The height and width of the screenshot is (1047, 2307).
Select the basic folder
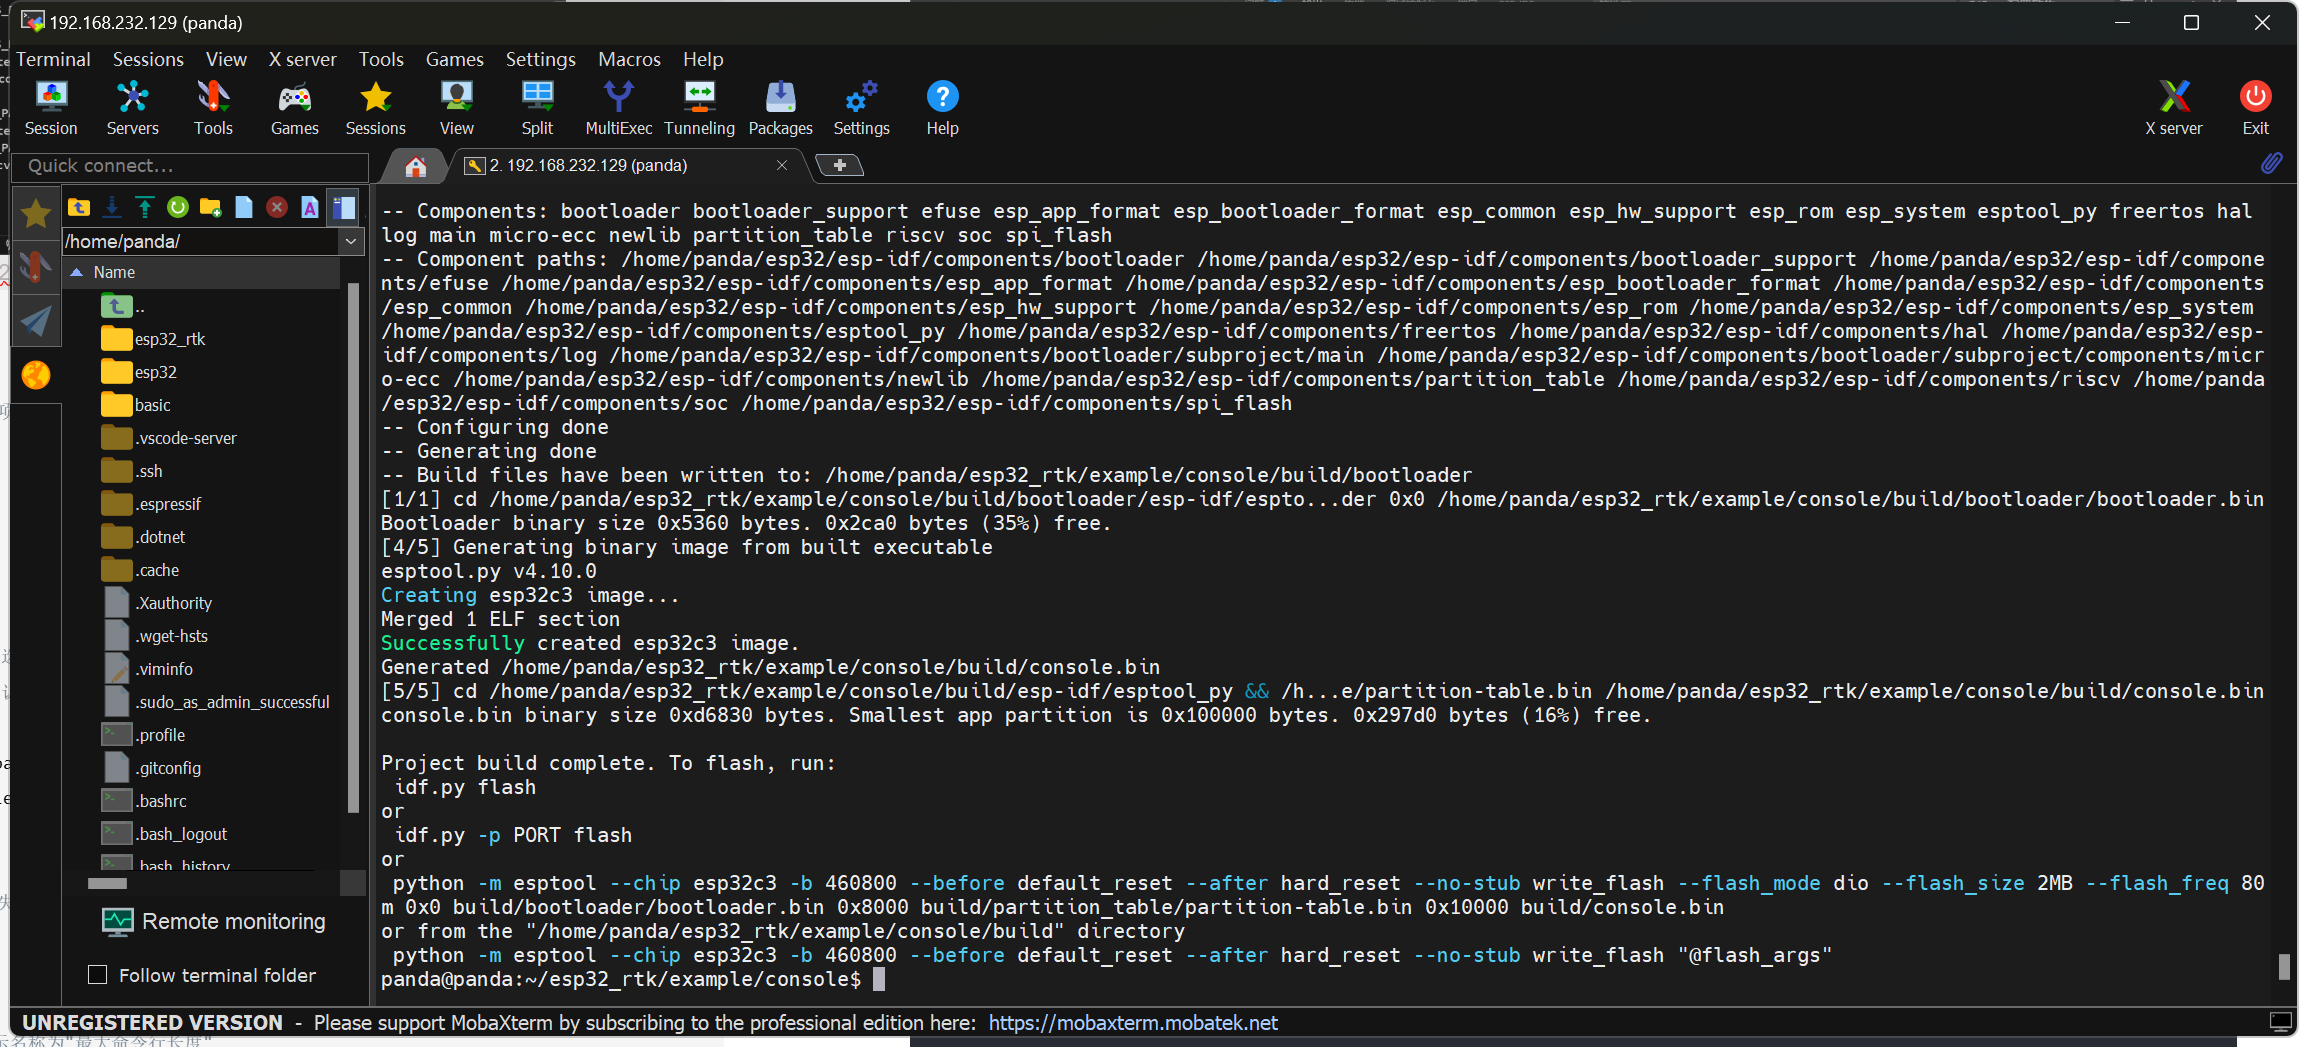137,405
